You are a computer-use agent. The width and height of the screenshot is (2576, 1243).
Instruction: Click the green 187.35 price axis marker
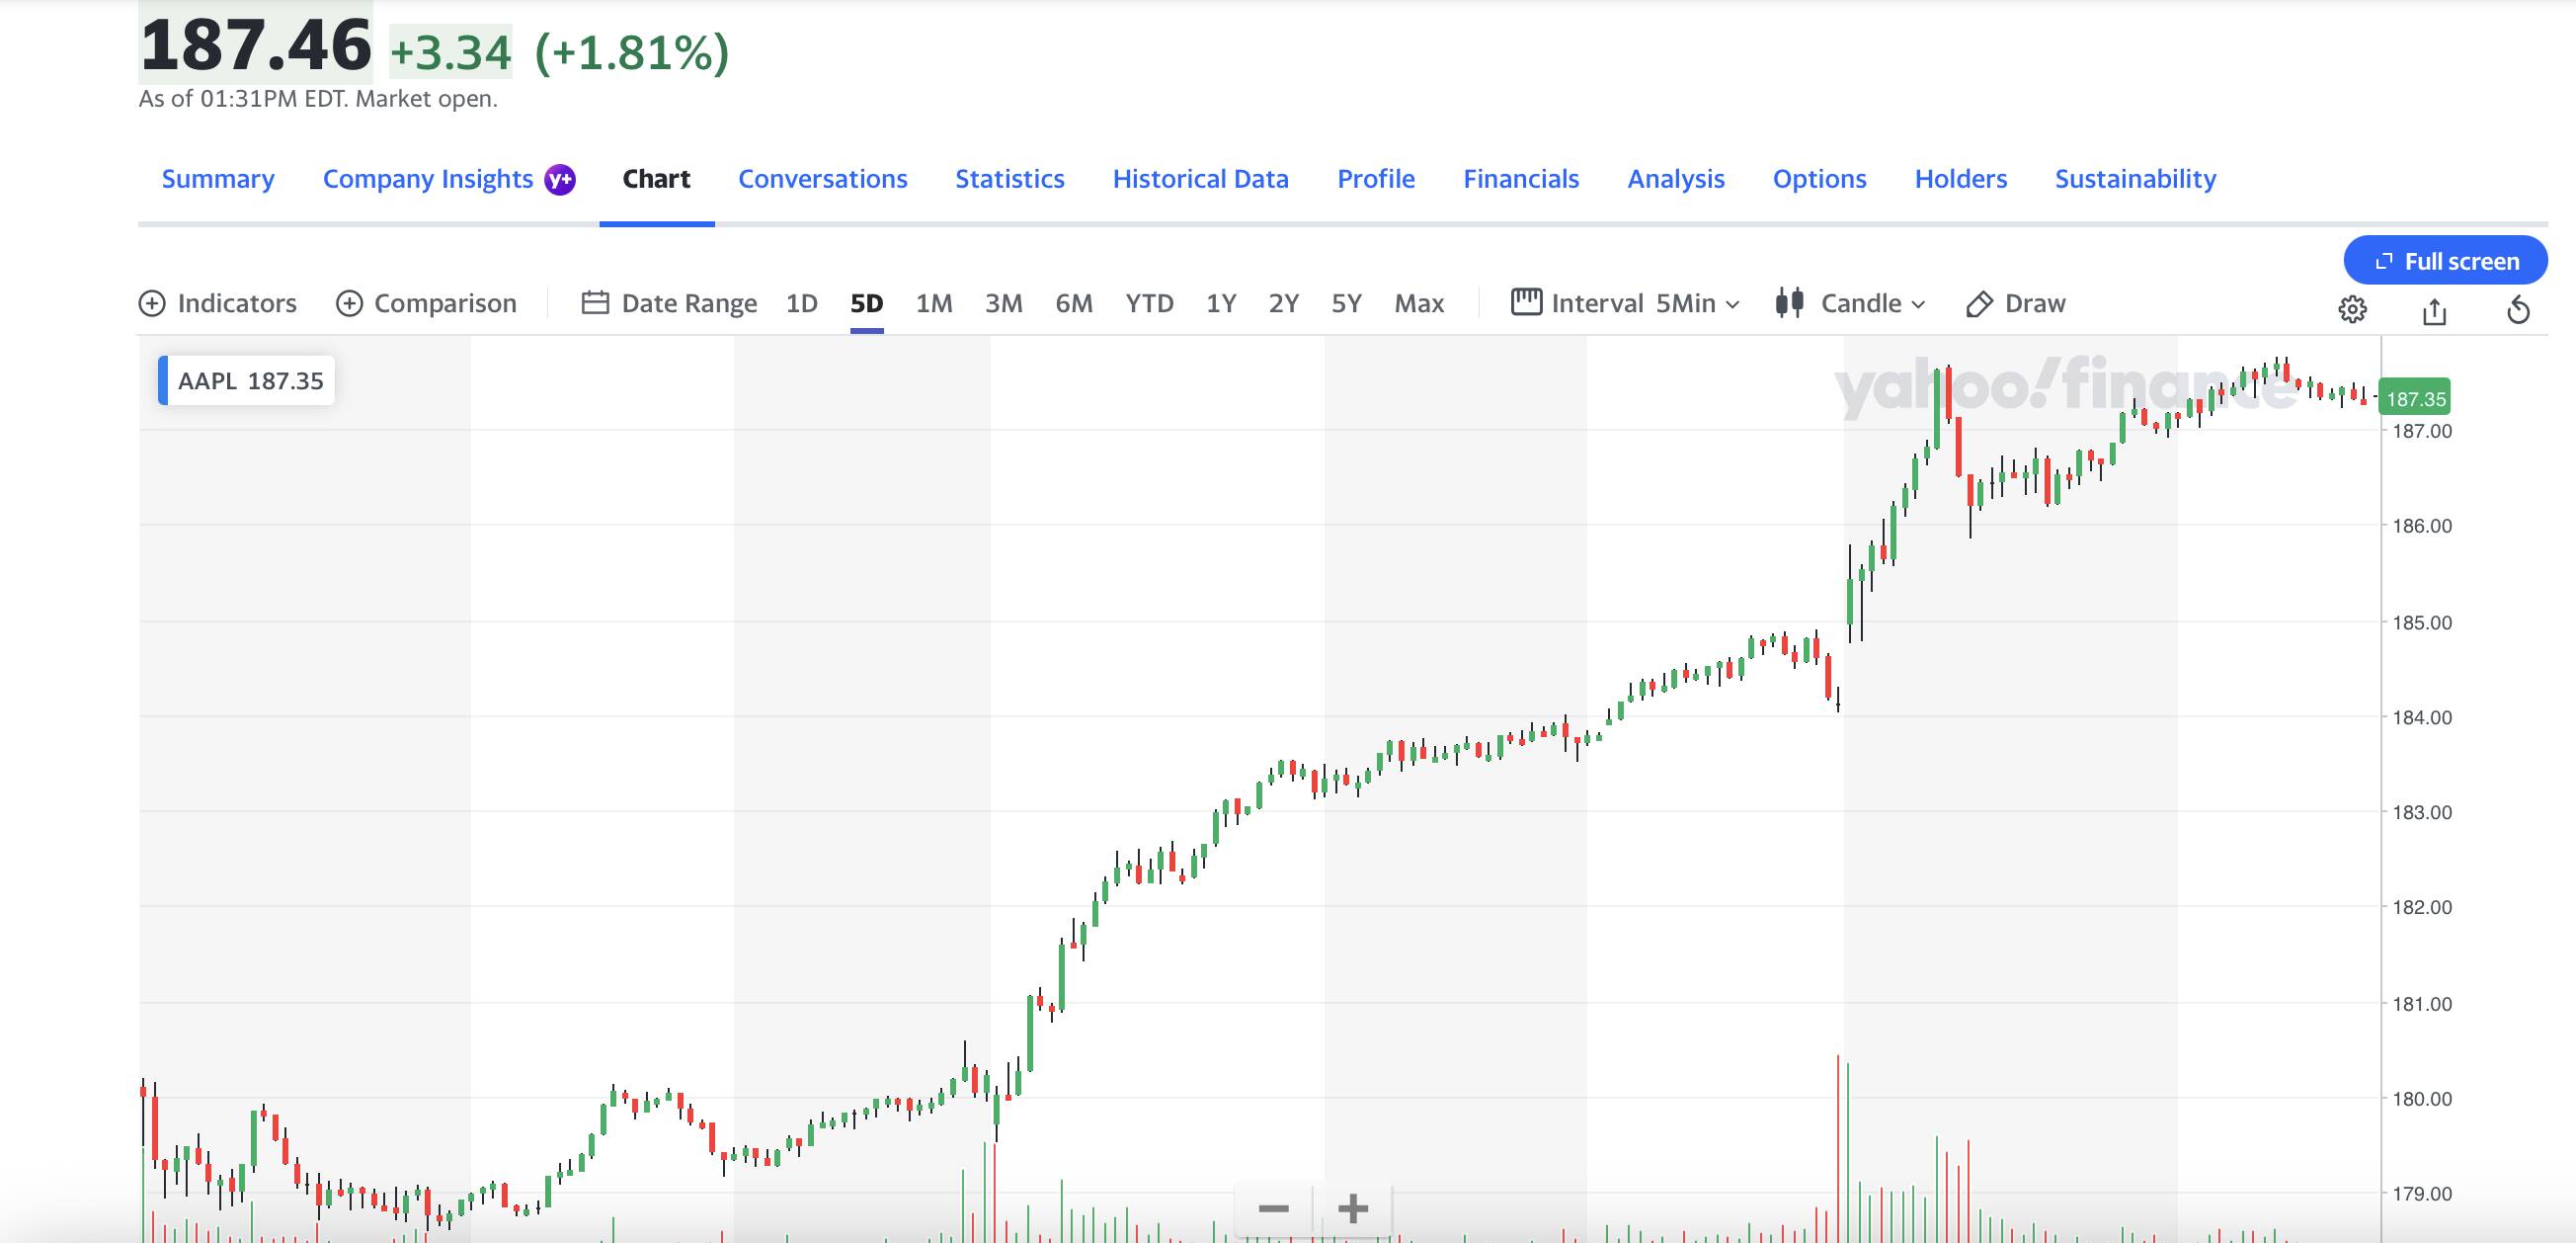pyautogui.click(x=2415, y=398)
